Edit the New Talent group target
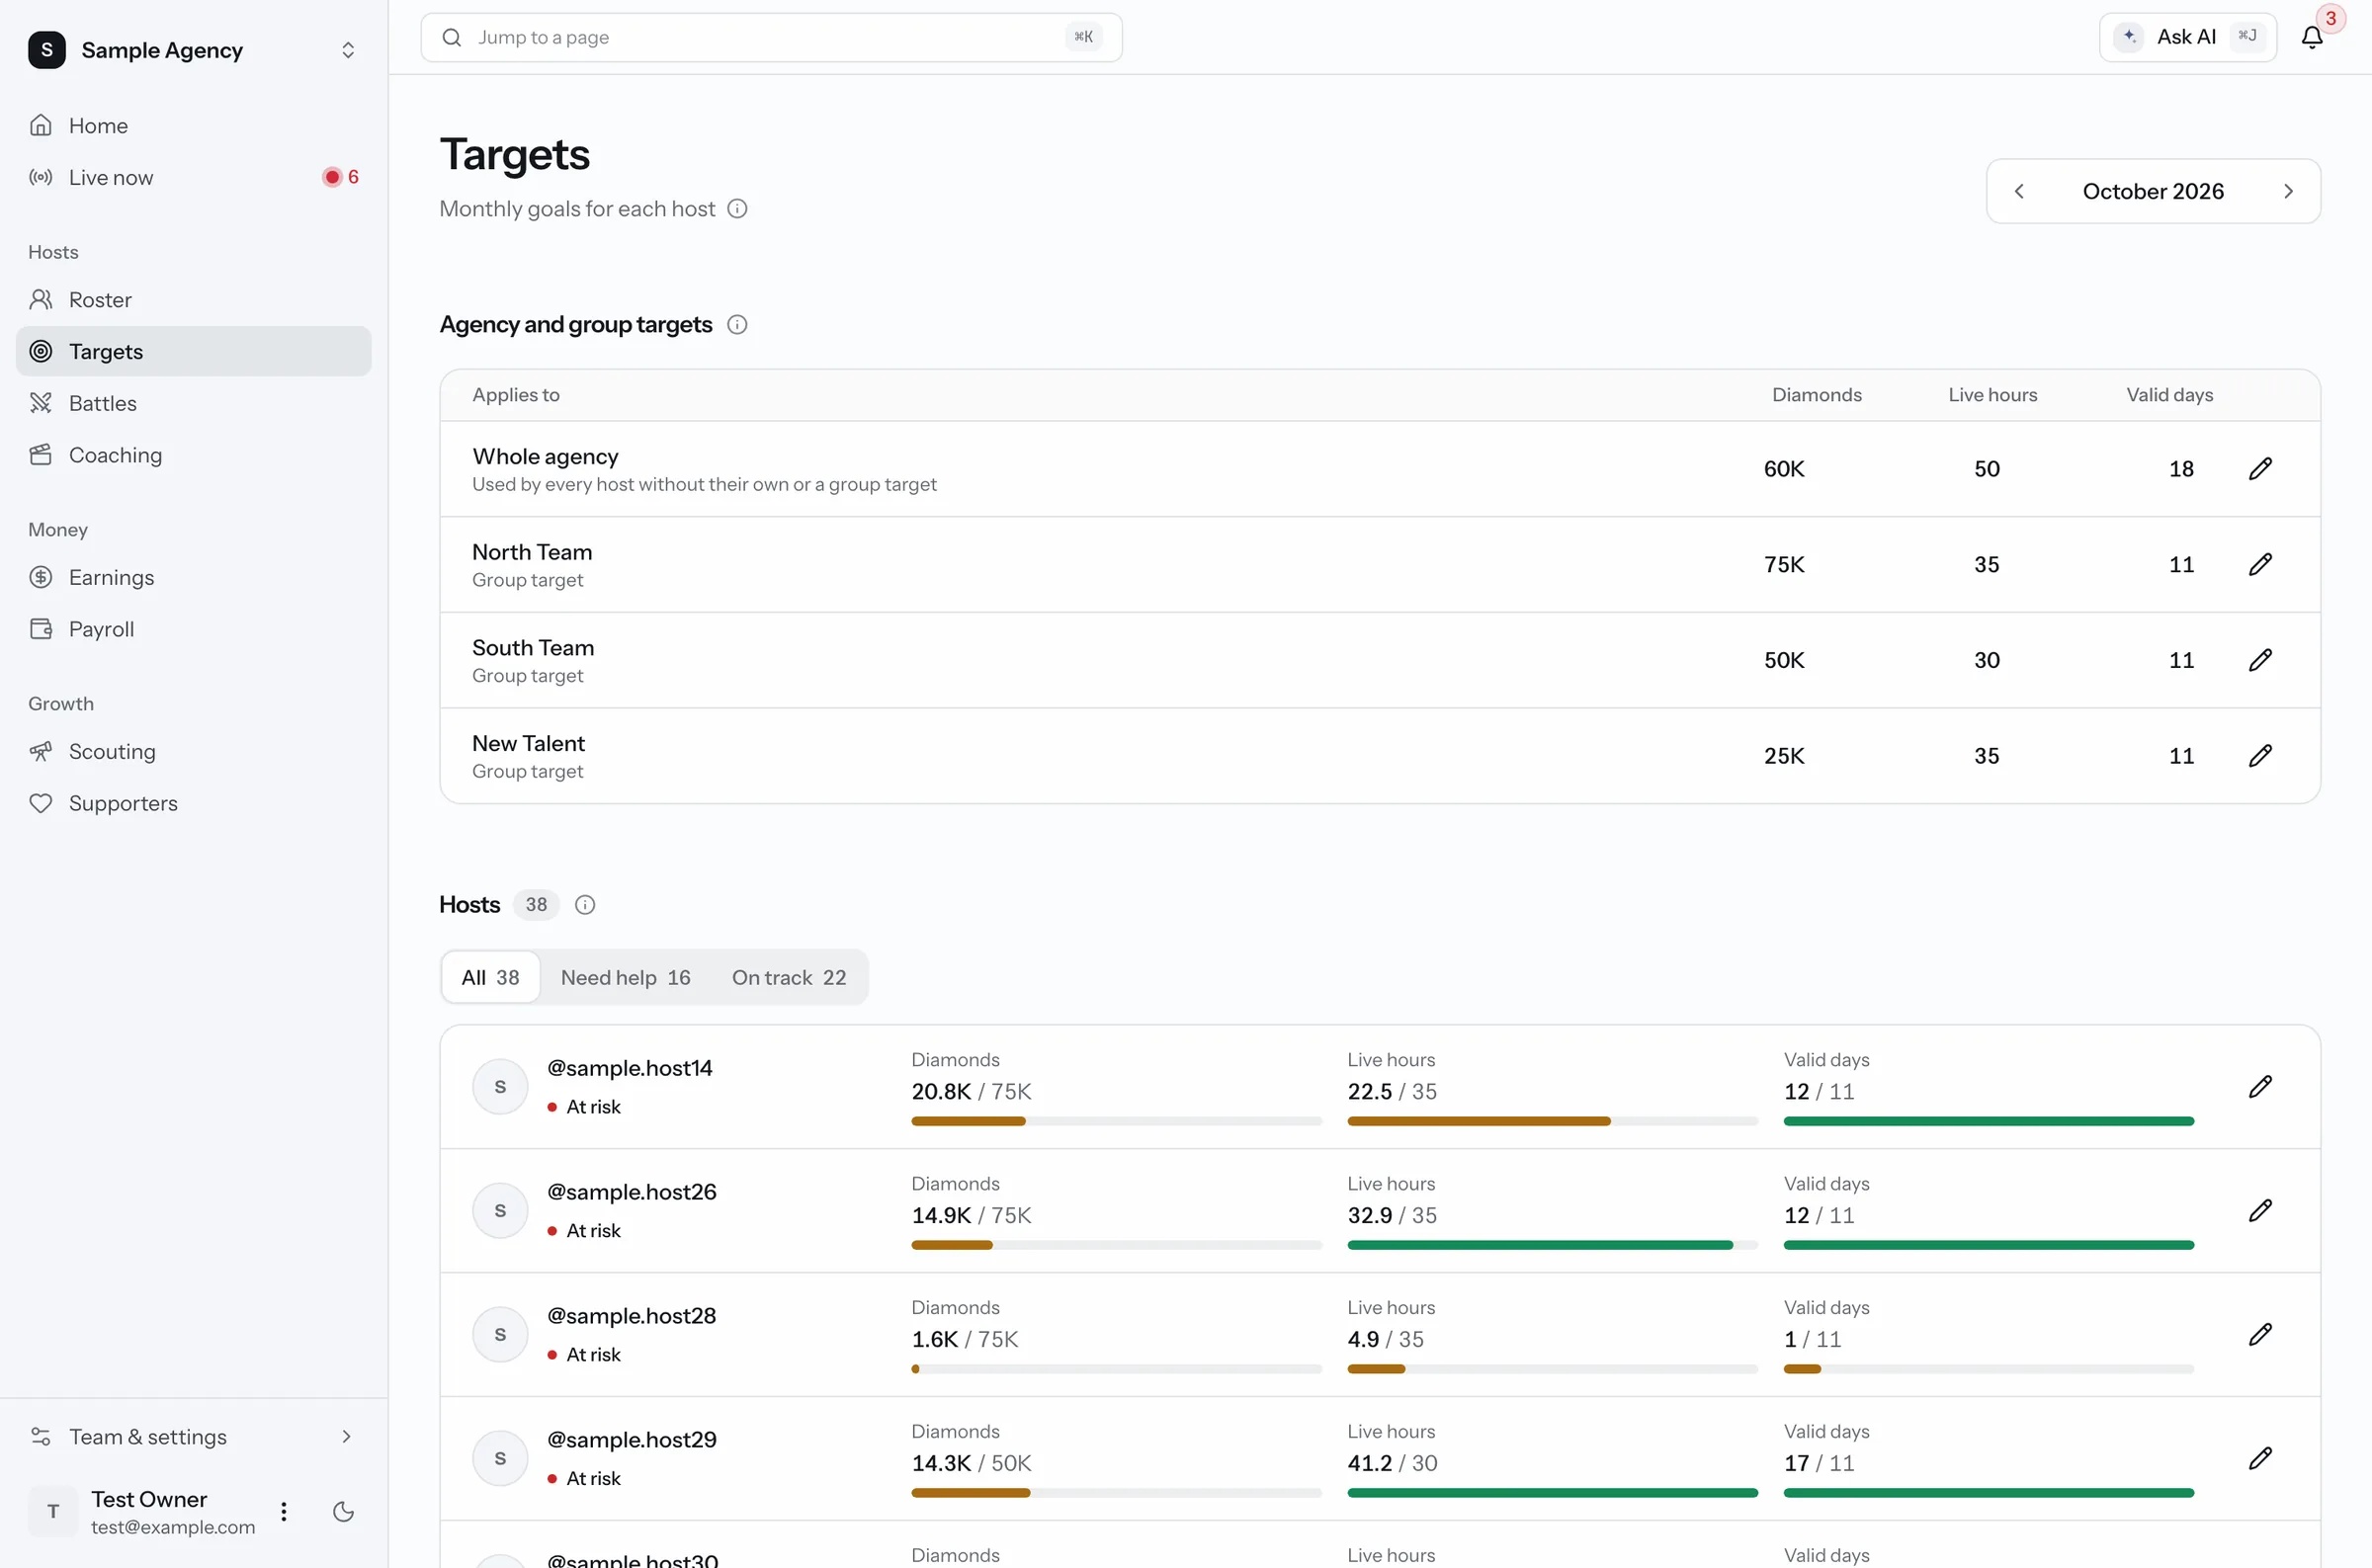Screen dimensions: 2372x1568 pyautogui.click(x=2260, y=756)
